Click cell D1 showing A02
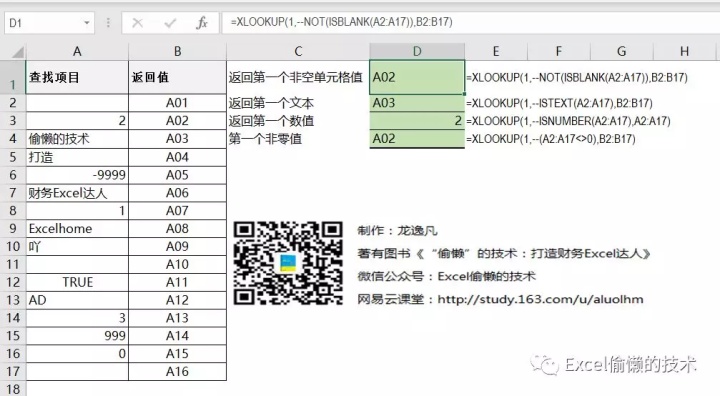The width and height of the screenshot is (720, 396). [417, 77]
